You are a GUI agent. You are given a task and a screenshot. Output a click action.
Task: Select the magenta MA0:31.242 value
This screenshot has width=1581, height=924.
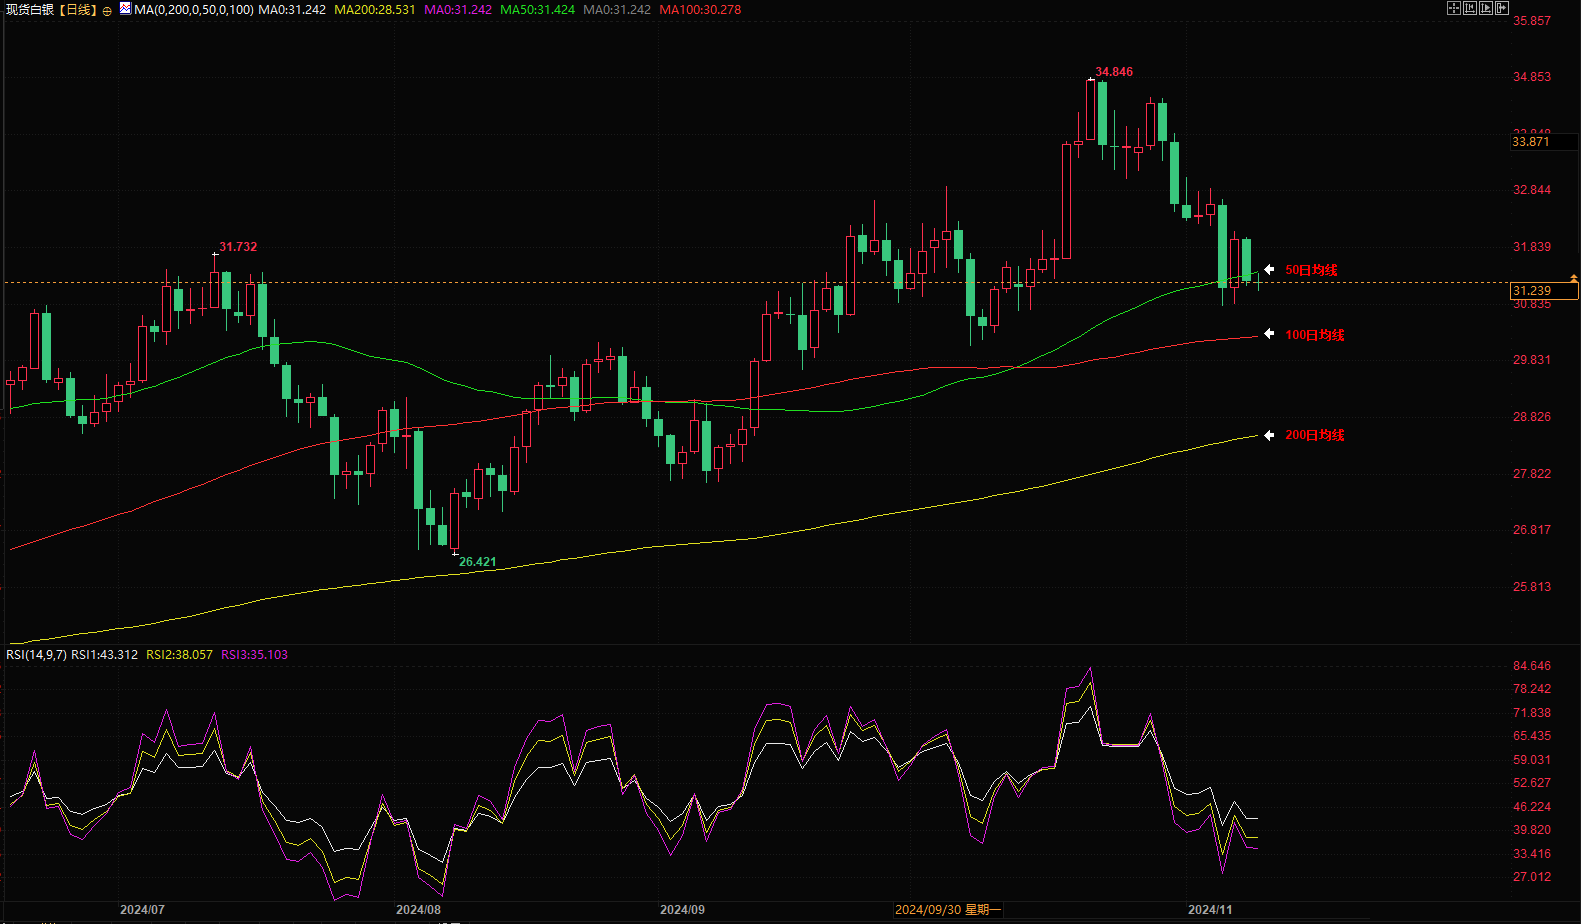coord(458,9)
